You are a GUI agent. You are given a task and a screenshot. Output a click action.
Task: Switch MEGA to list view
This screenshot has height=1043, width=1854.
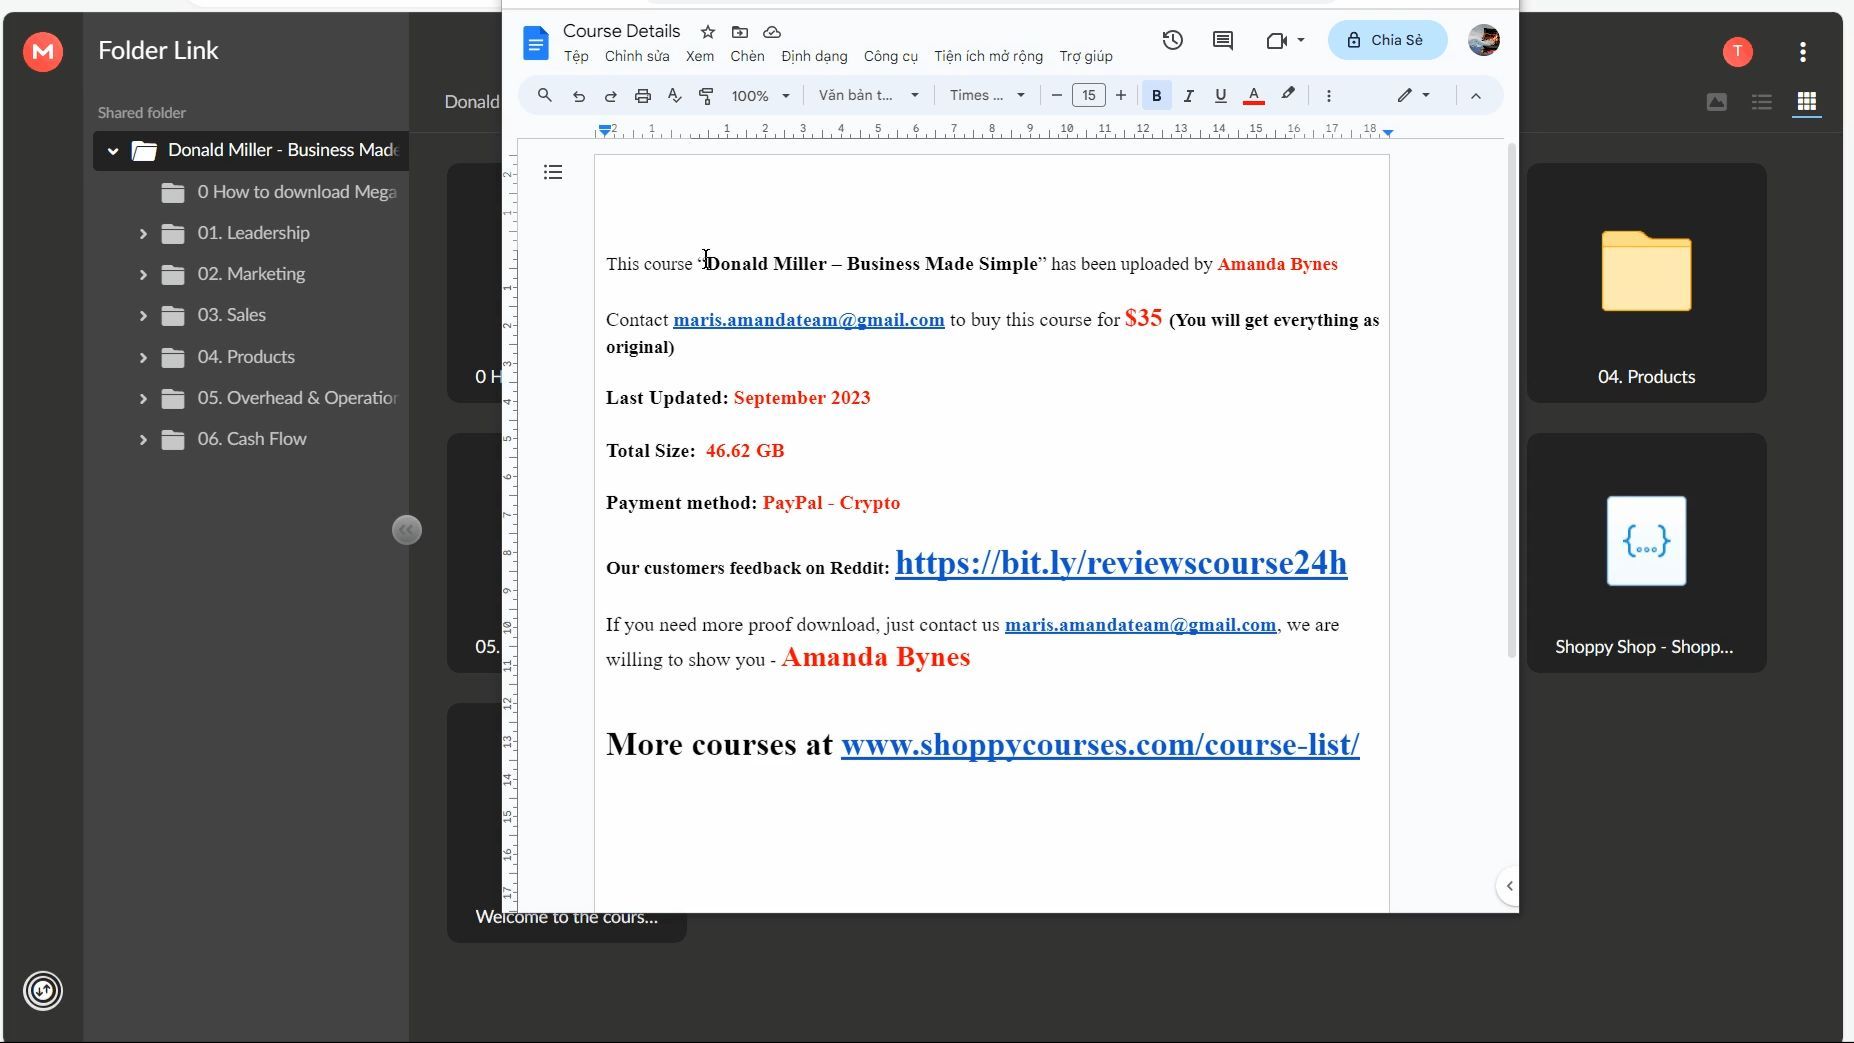point(1762,102)
